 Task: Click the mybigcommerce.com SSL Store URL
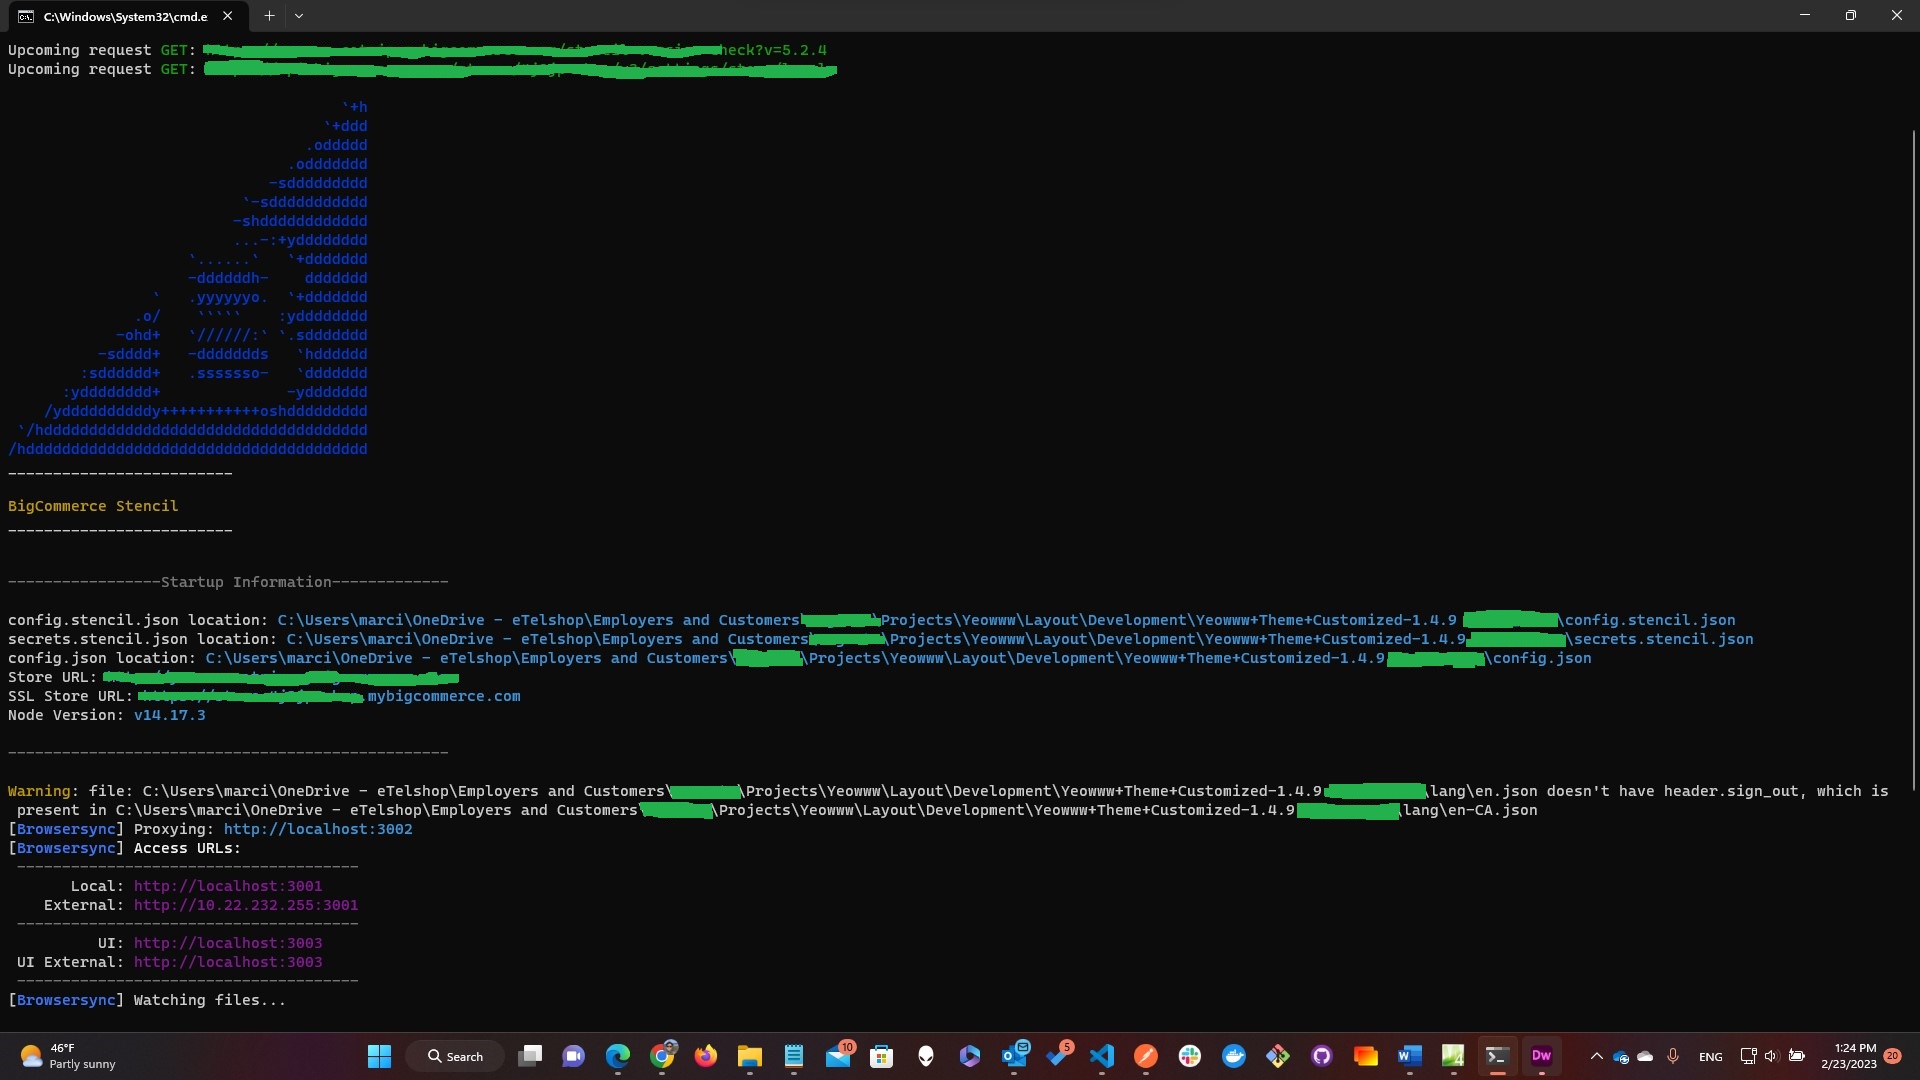point(444,696)
